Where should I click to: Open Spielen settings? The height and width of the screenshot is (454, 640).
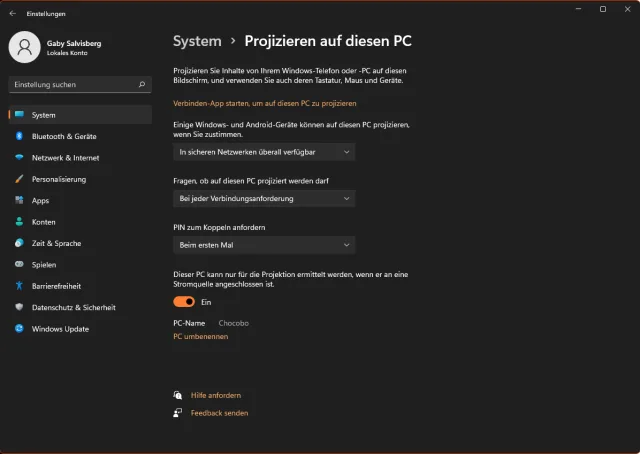(80, 264)
